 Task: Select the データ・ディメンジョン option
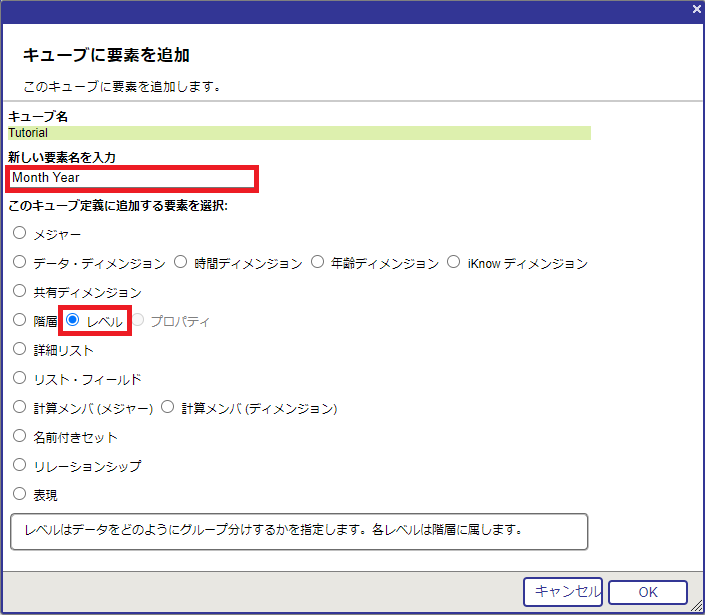pos(20,263)
